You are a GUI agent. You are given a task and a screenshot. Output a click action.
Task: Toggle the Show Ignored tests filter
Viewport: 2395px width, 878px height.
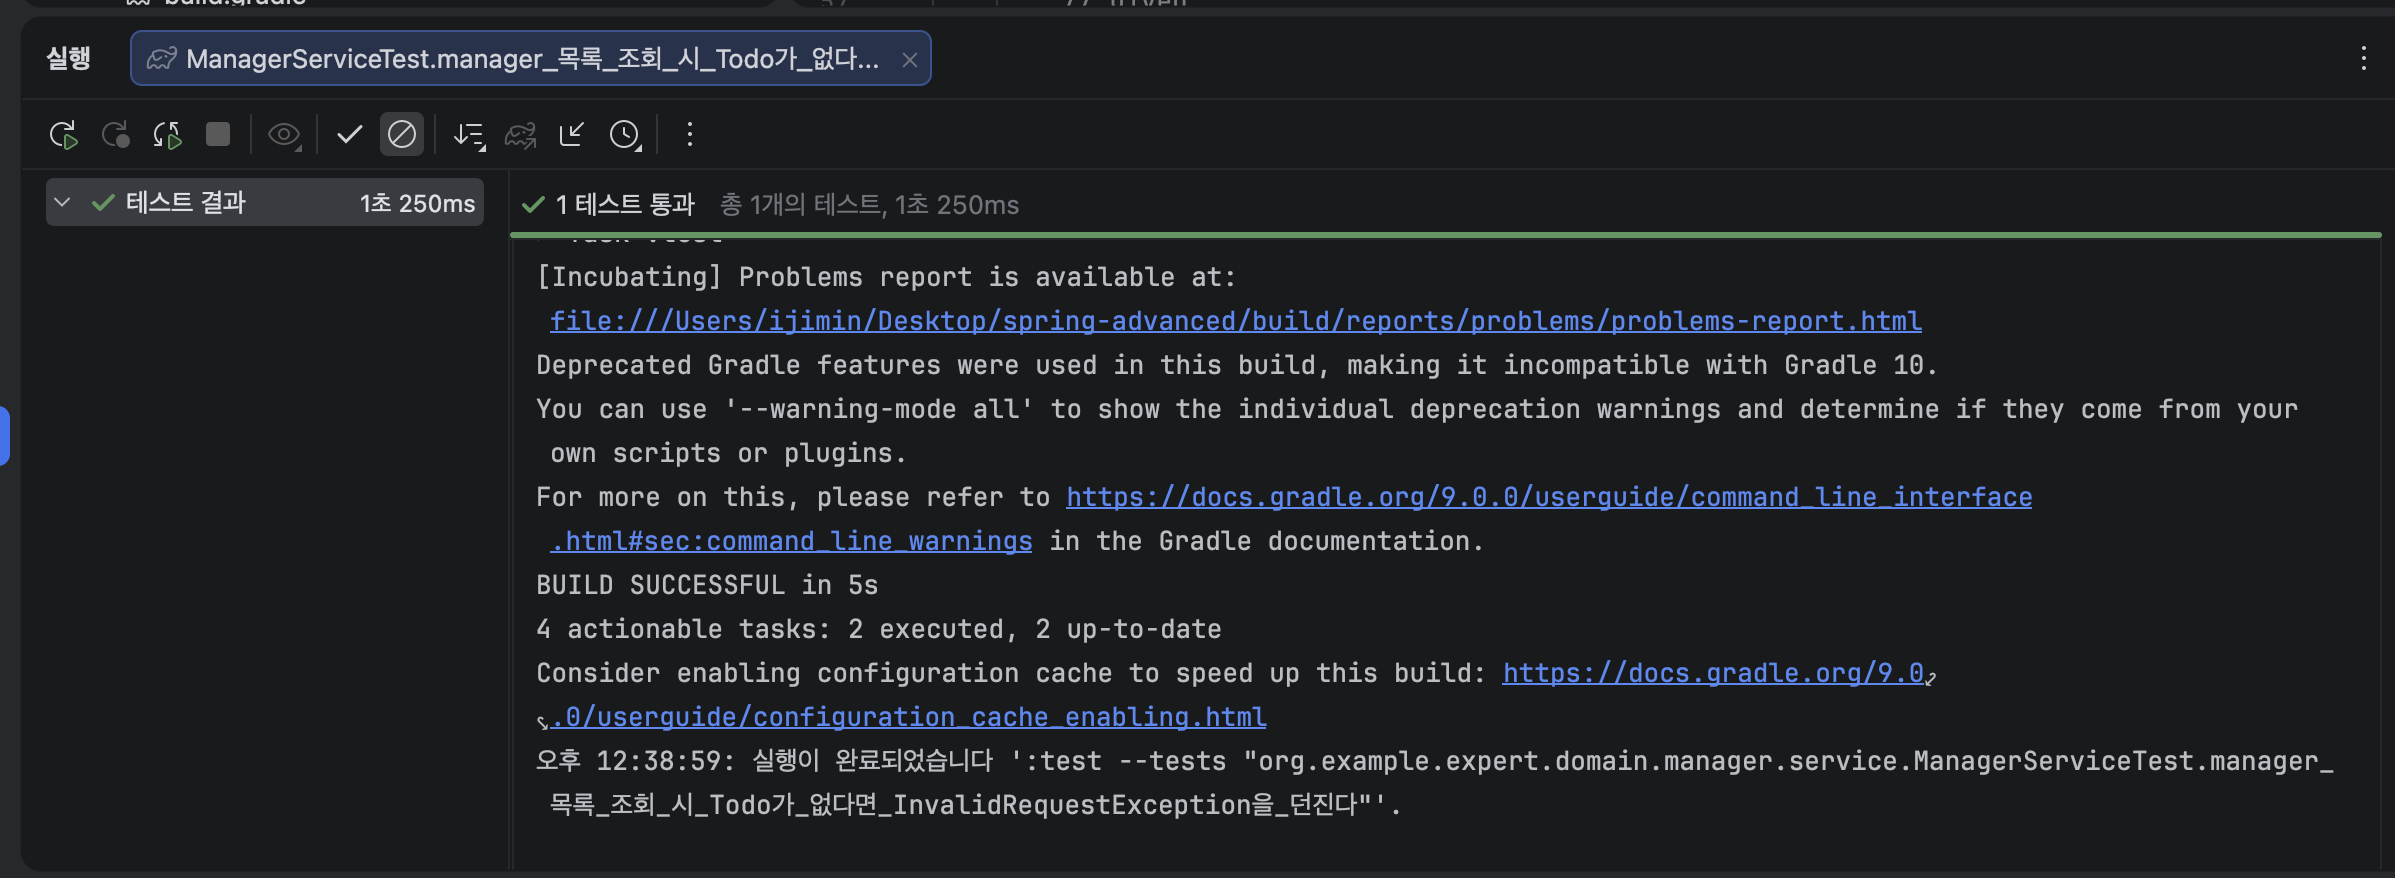tap(402, 134)
